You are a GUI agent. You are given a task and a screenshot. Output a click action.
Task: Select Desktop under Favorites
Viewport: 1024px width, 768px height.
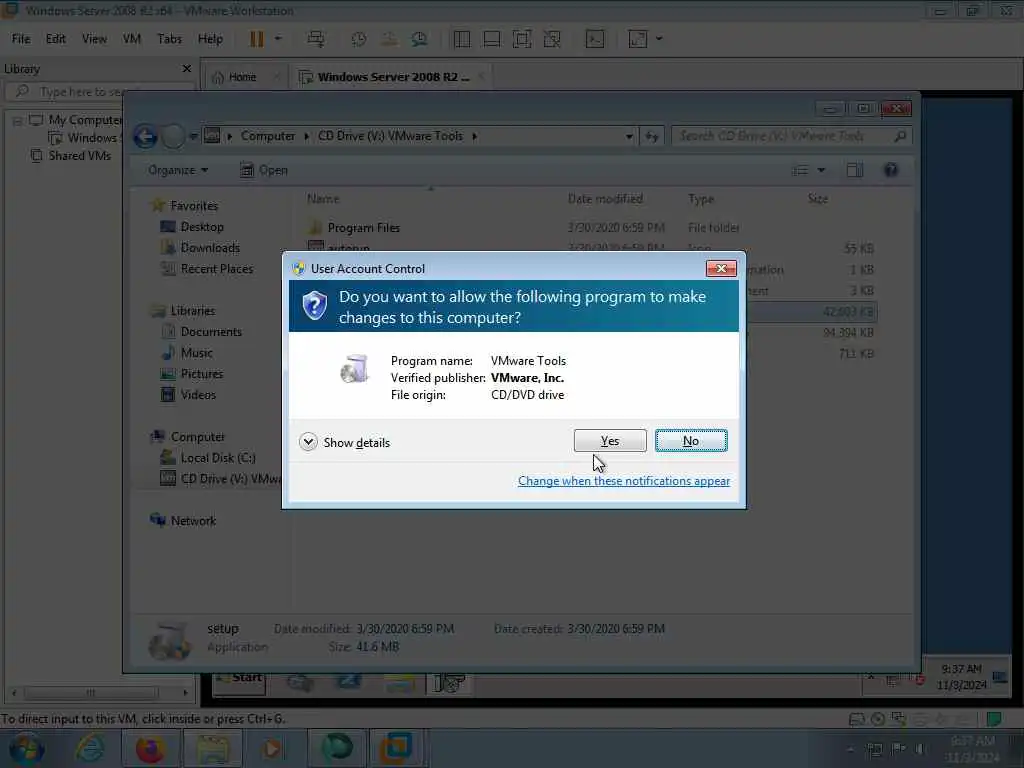tap(202, 227)
